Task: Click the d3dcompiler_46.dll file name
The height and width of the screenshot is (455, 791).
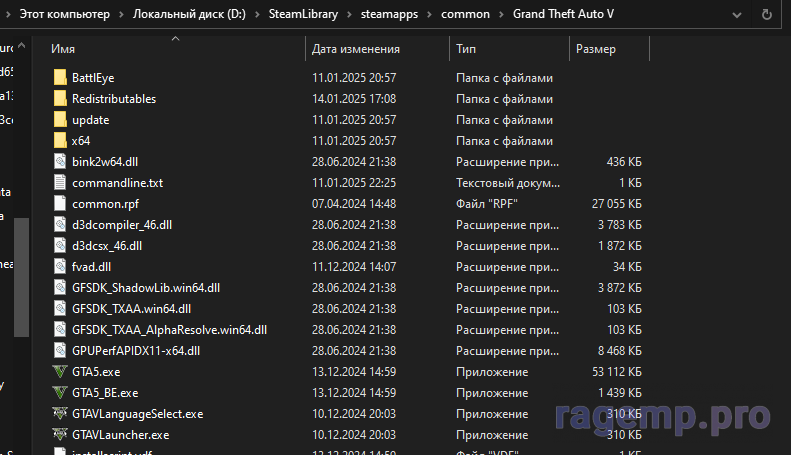Action: pyautogui.click(x=122, y=225)
